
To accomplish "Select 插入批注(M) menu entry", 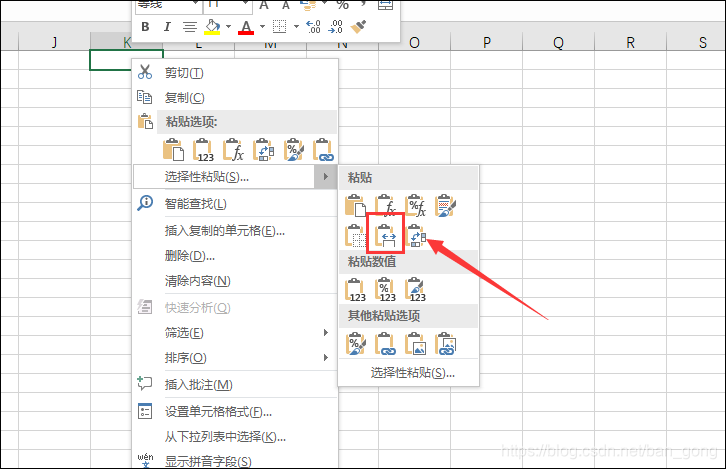I will pyautogui.click(x=236, y=384).
